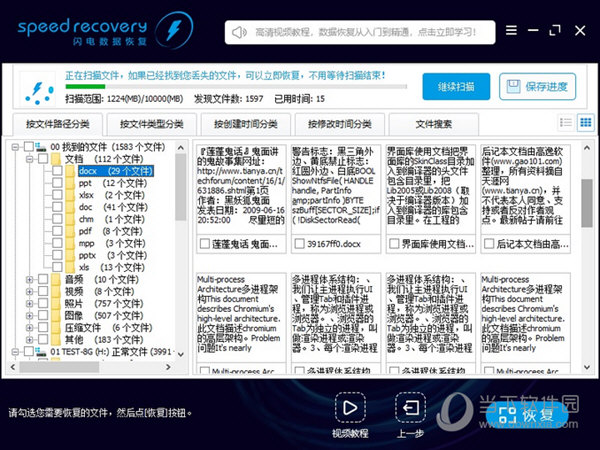
Task: Click the 上一步 back icon
Action: (410, 411)
